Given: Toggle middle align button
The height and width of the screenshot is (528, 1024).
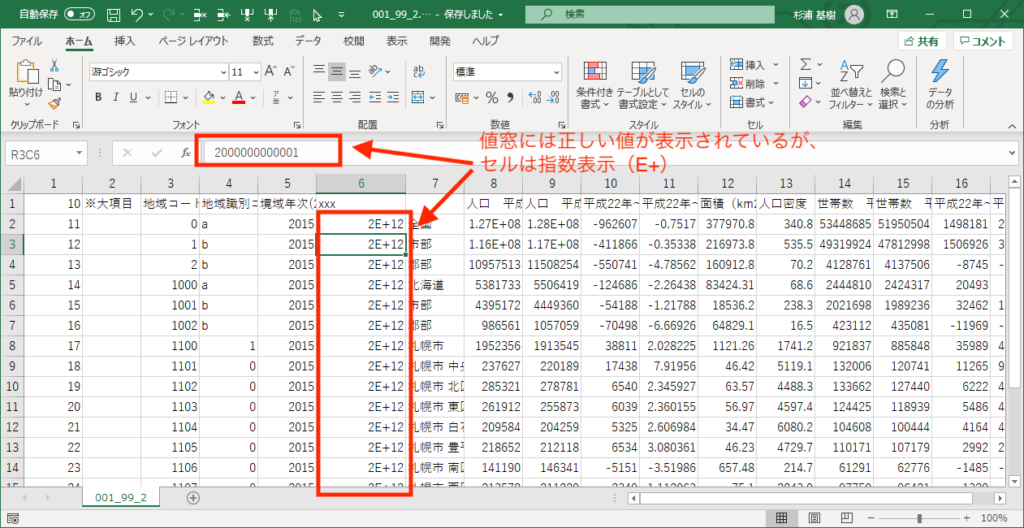Looking at the screenshot, I should tap(336, 71).
